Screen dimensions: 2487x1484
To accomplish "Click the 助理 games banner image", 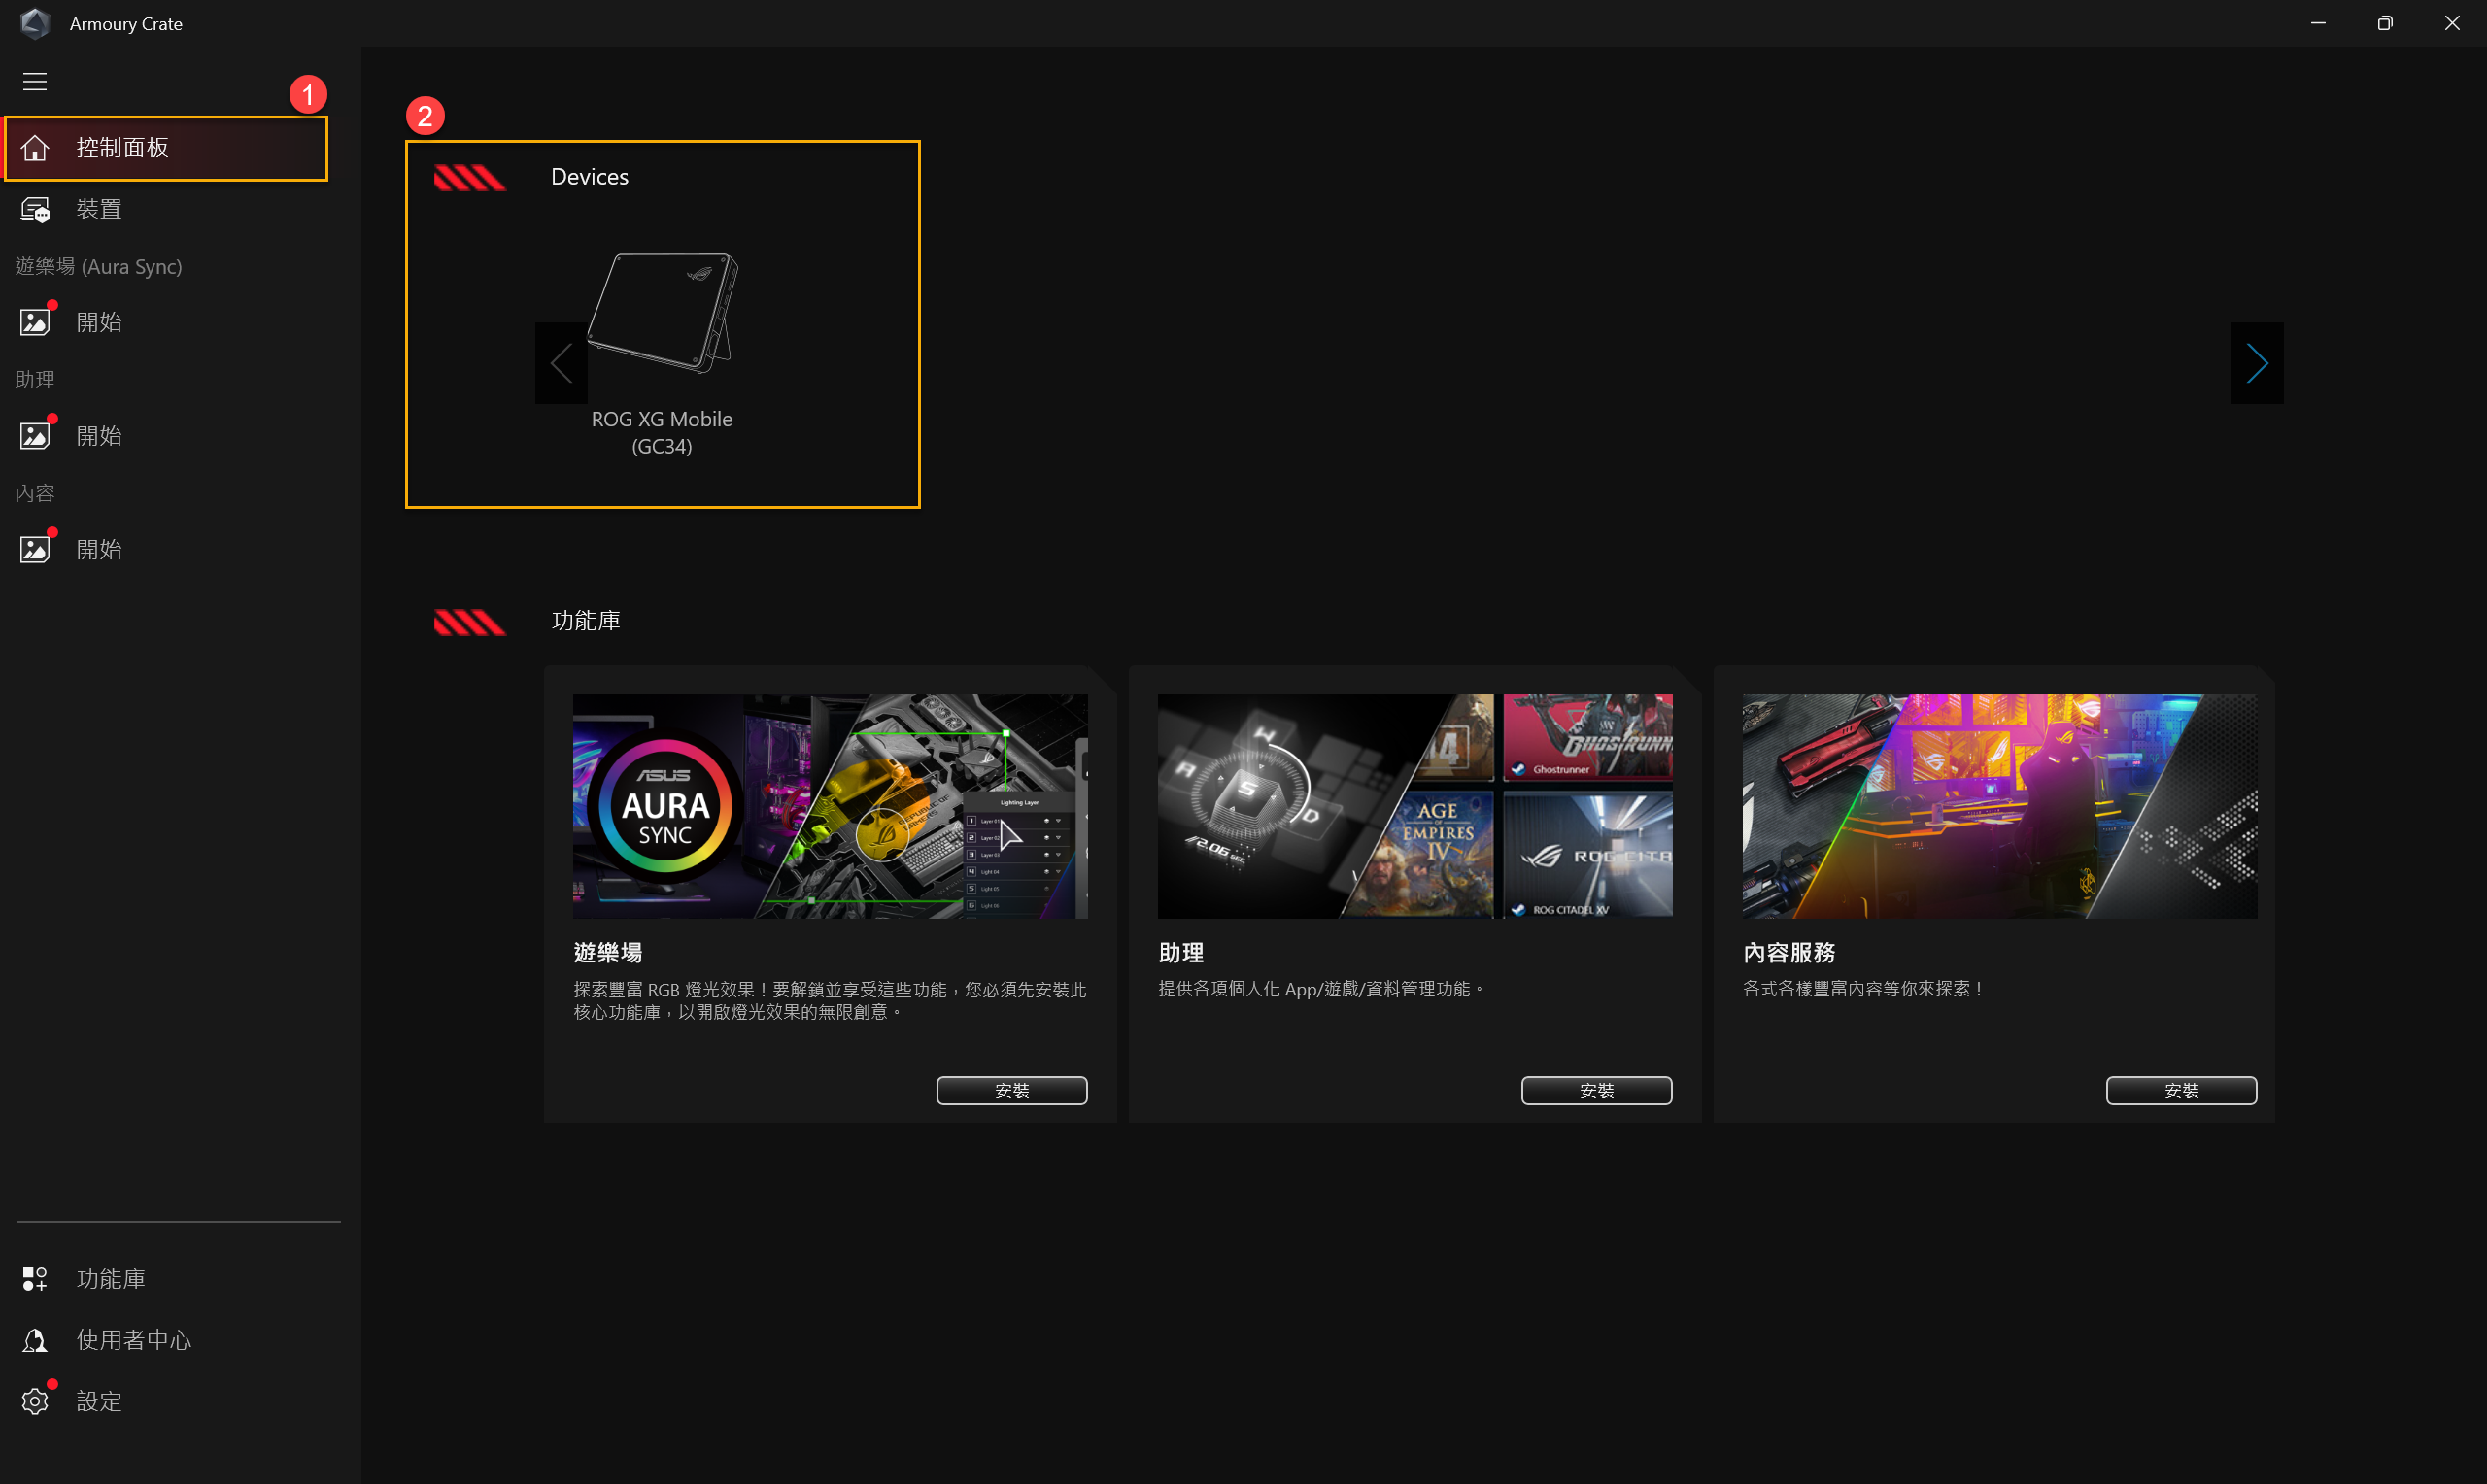I will click(1415, 806).
